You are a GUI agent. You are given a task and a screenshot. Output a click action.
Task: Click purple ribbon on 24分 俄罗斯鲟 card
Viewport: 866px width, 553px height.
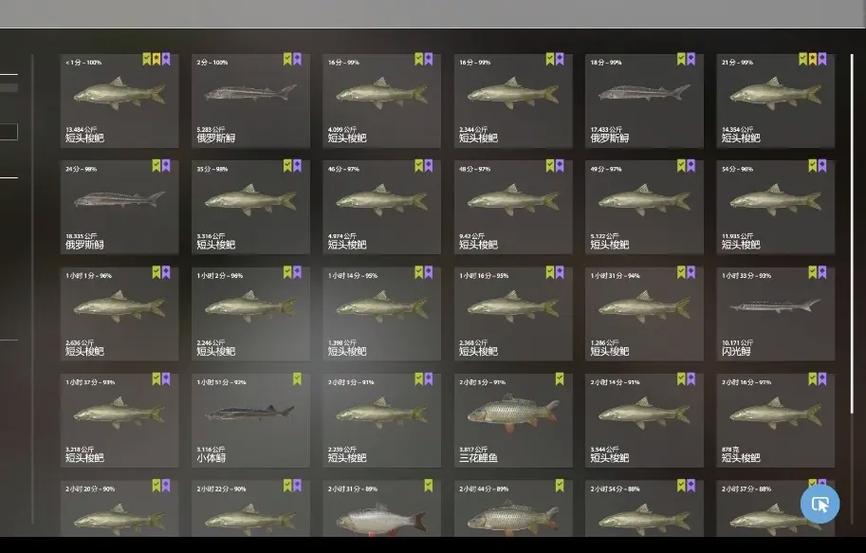pyautogui.click(x=166, y=166)
